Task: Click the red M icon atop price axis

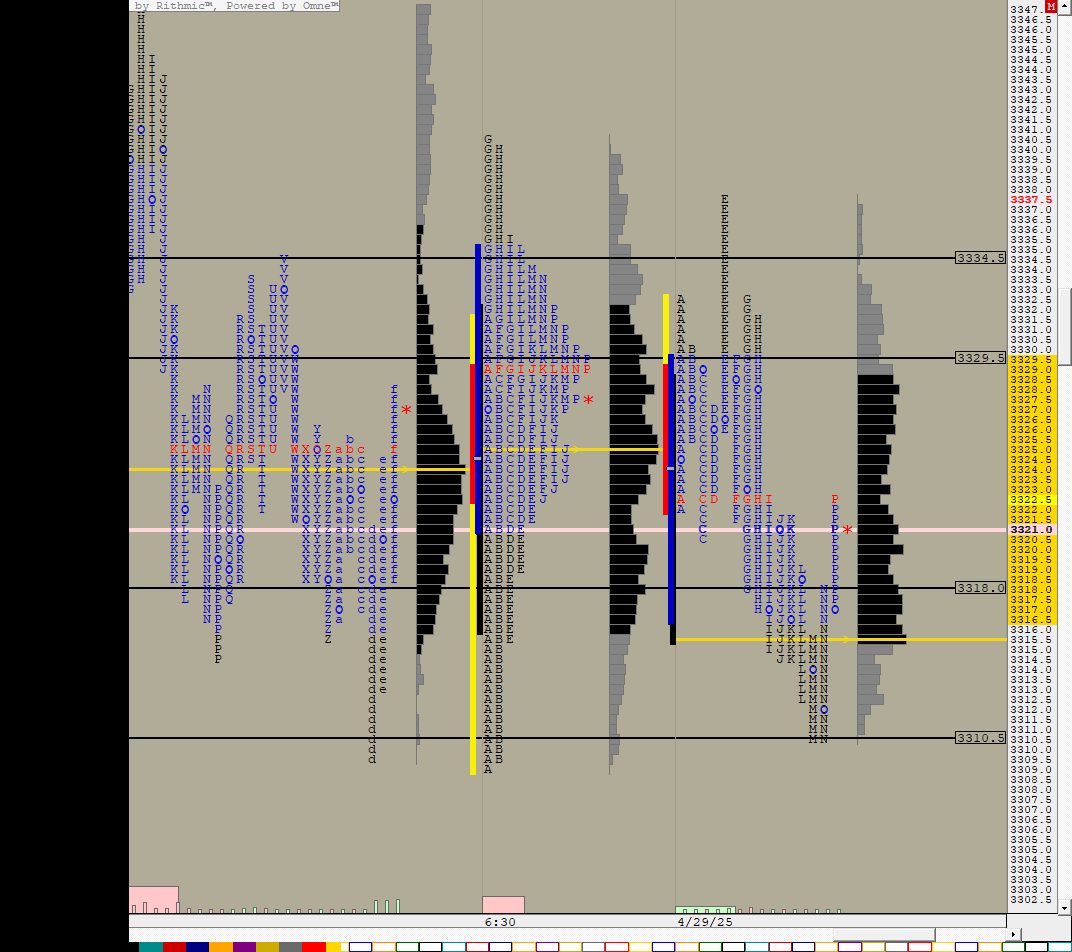Action: coord(1051,6)
